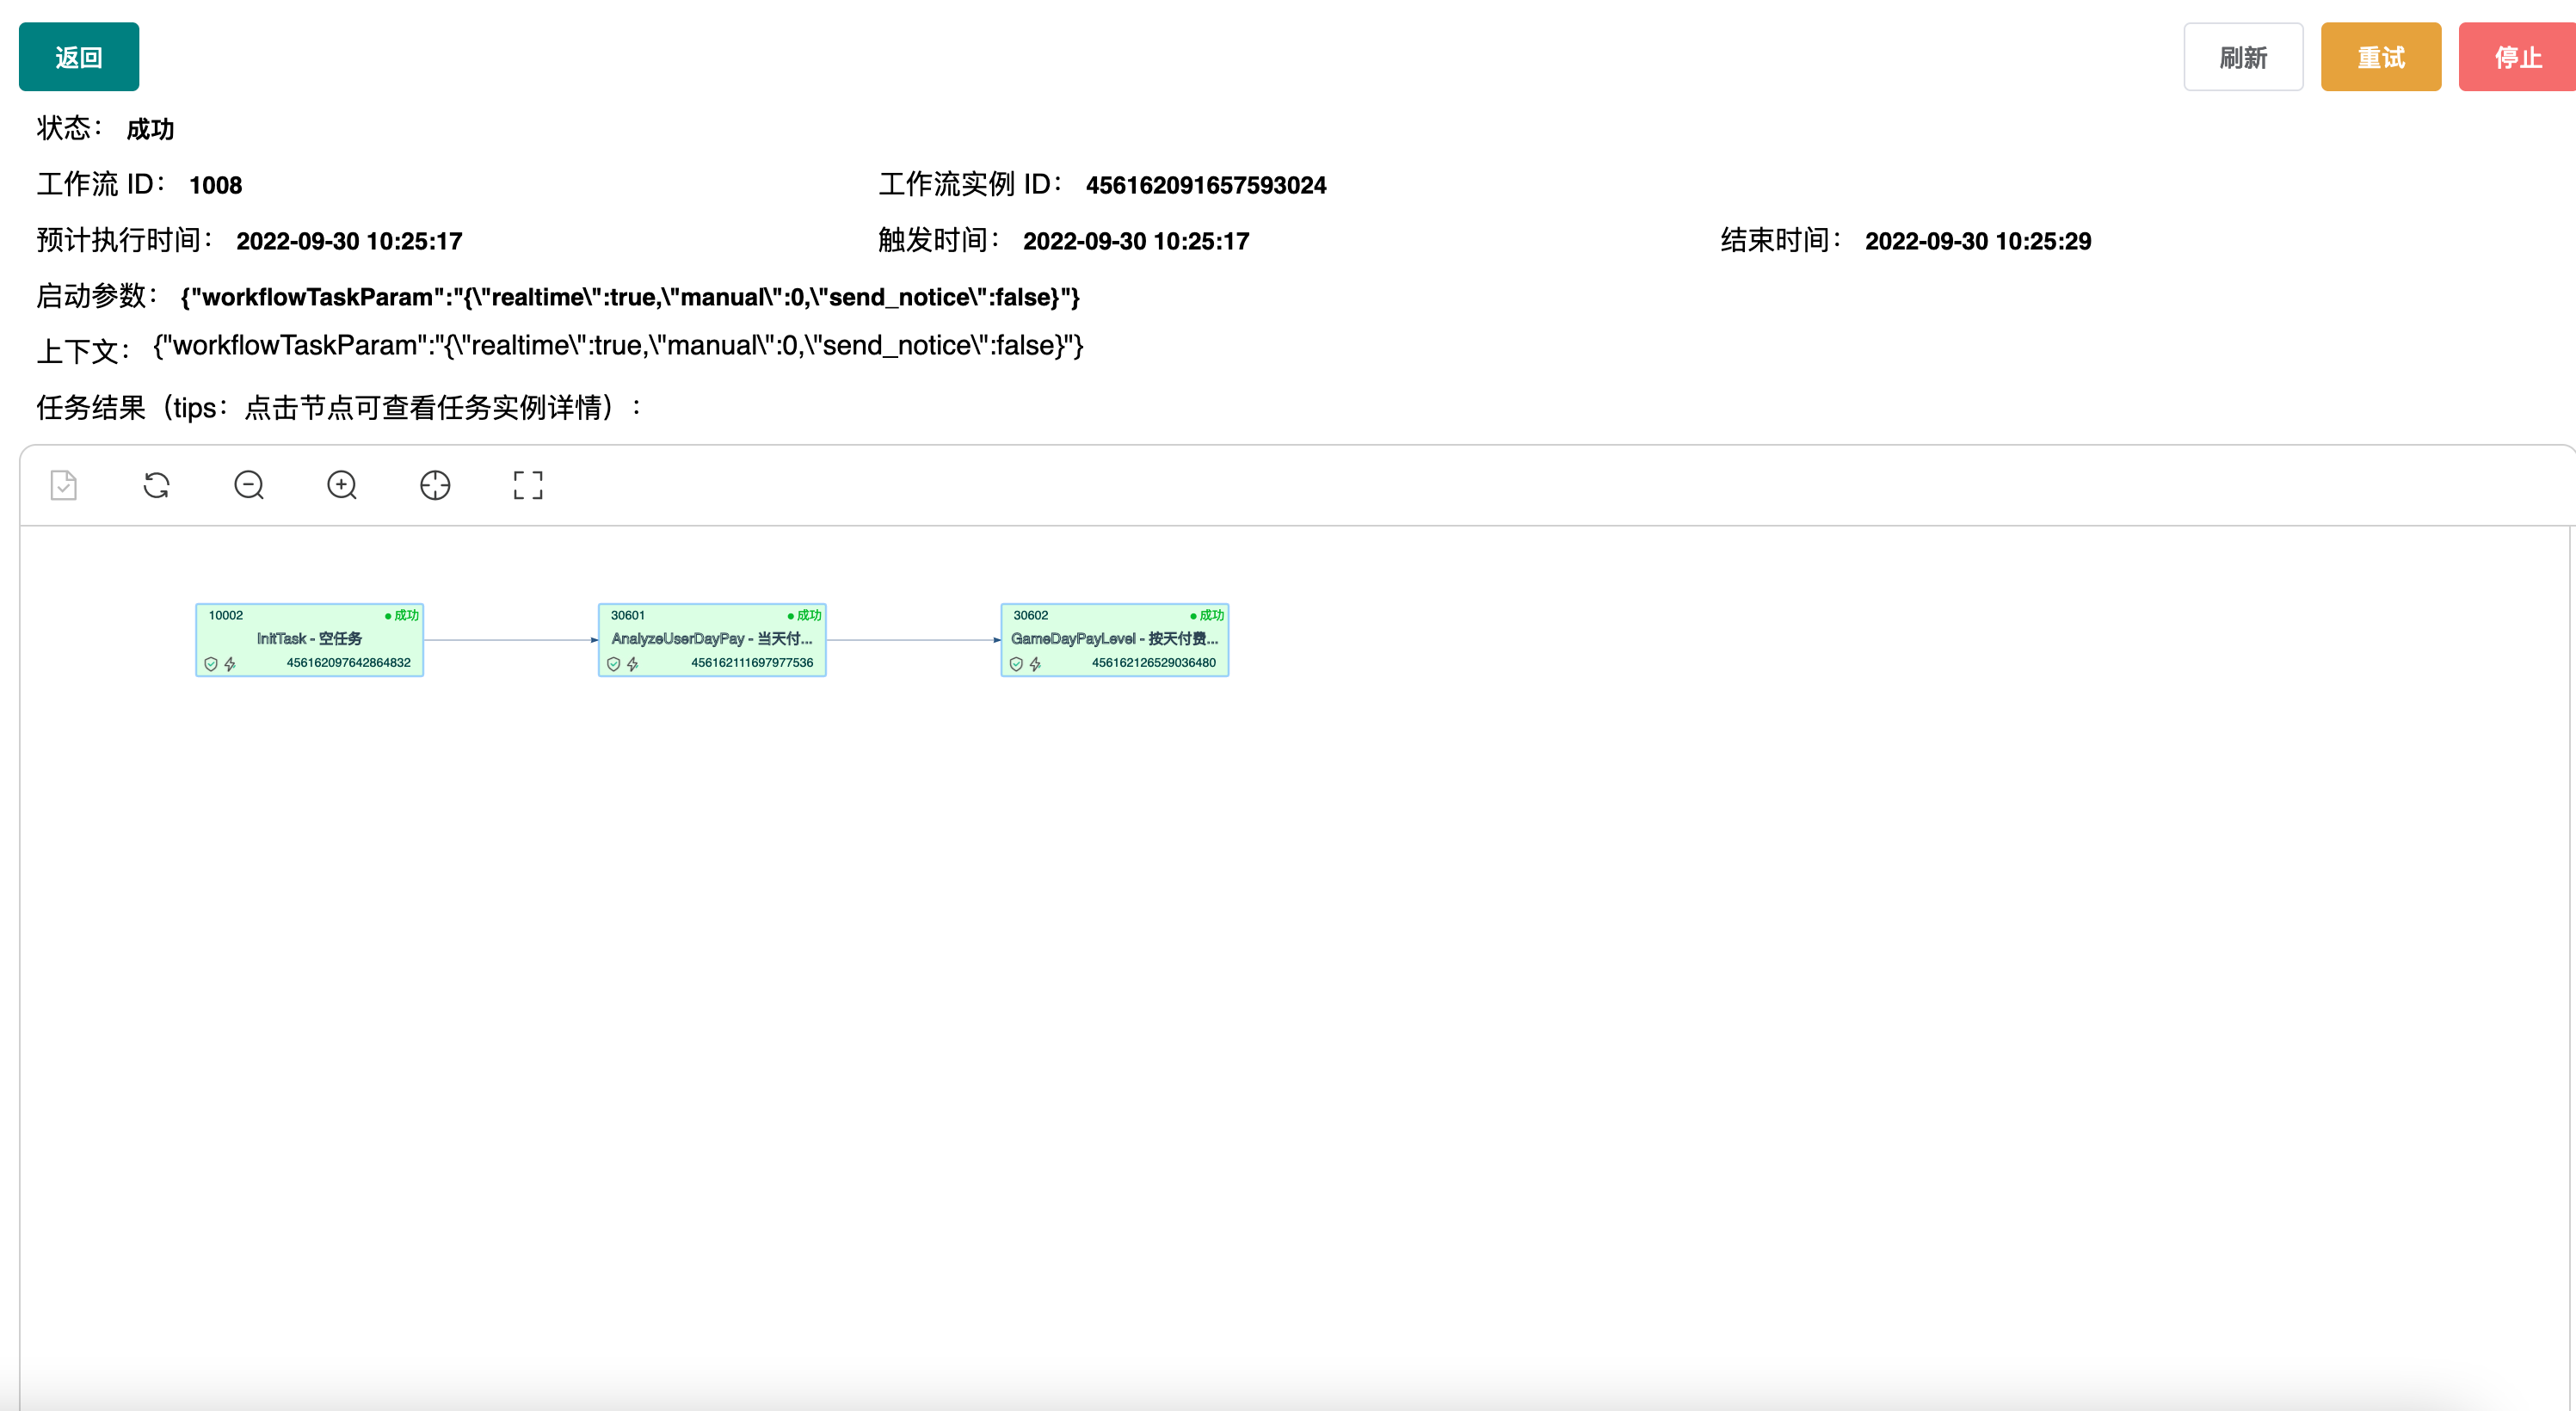Open details of the AnalyzeUserDayPay node
This screenshot has height=1411, width=2576.
coord(712,639)
